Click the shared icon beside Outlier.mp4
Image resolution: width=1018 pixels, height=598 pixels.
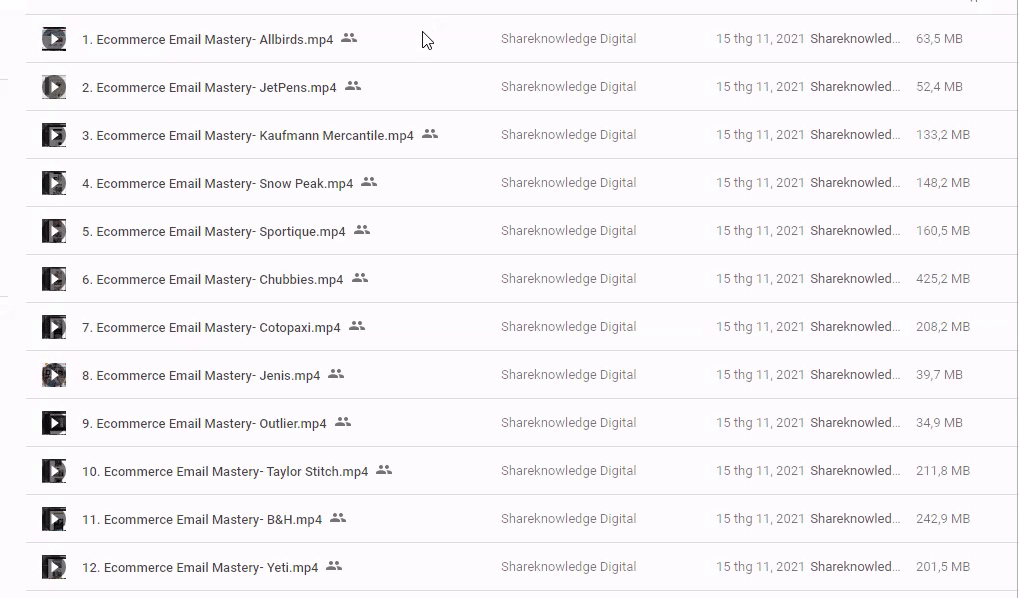tap(343, 422)
